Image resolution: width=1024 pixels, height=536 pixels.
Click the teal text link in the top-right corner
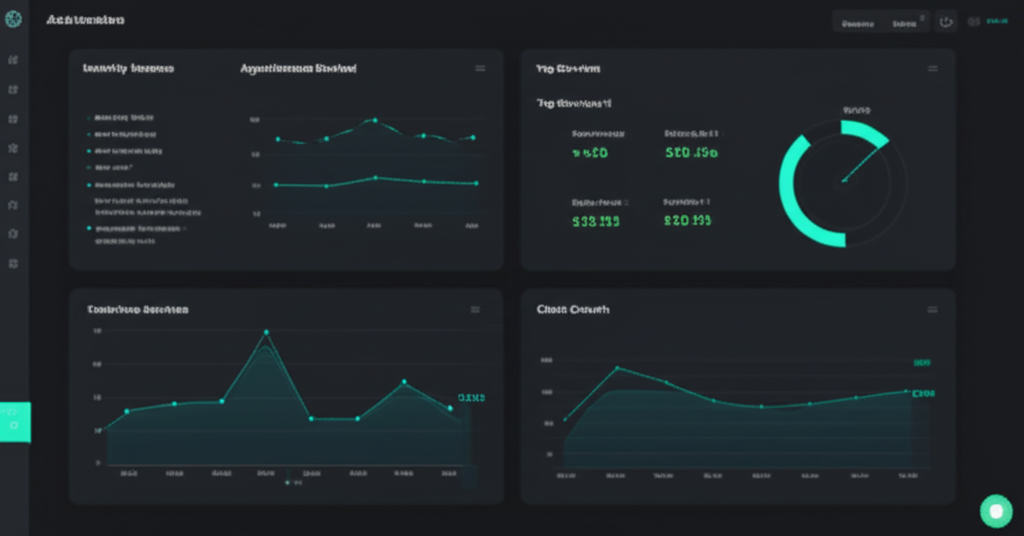point(997,21)
